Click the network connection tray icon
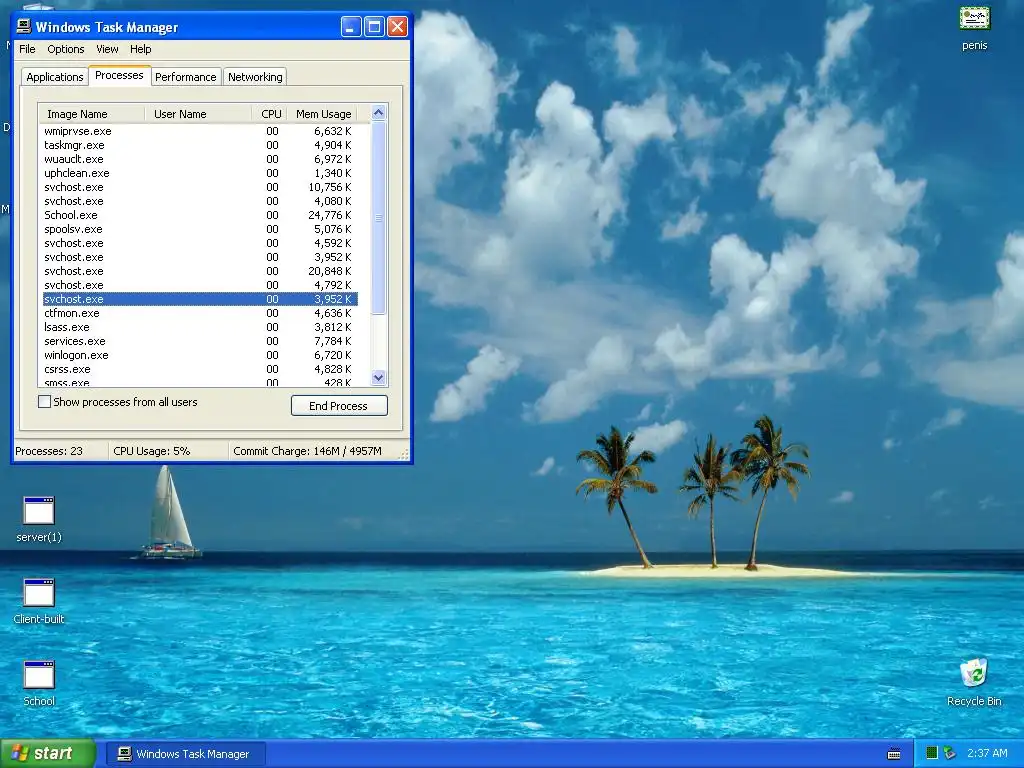 (x=950, y=754)
